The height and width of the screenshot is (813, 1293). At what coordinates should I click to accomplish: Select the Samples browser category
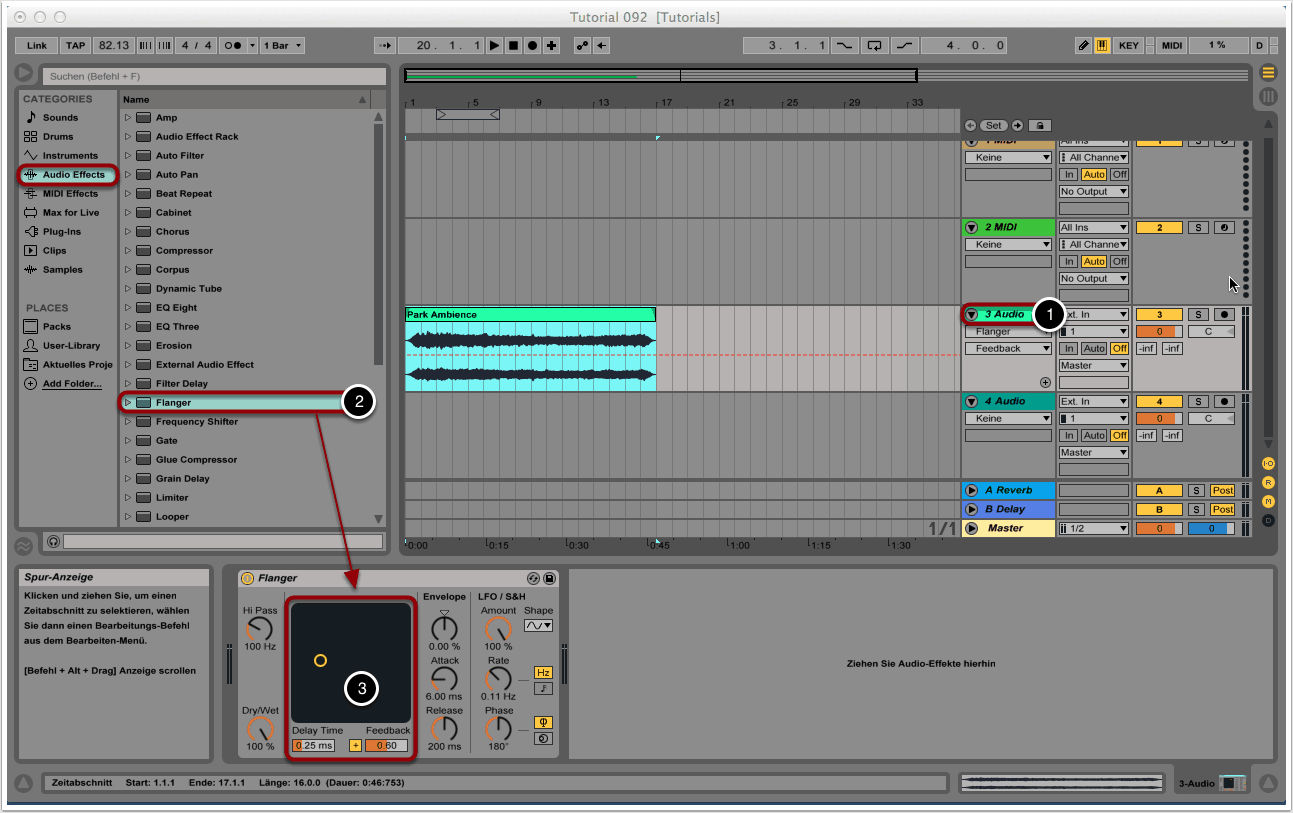[x=62, y=269]
